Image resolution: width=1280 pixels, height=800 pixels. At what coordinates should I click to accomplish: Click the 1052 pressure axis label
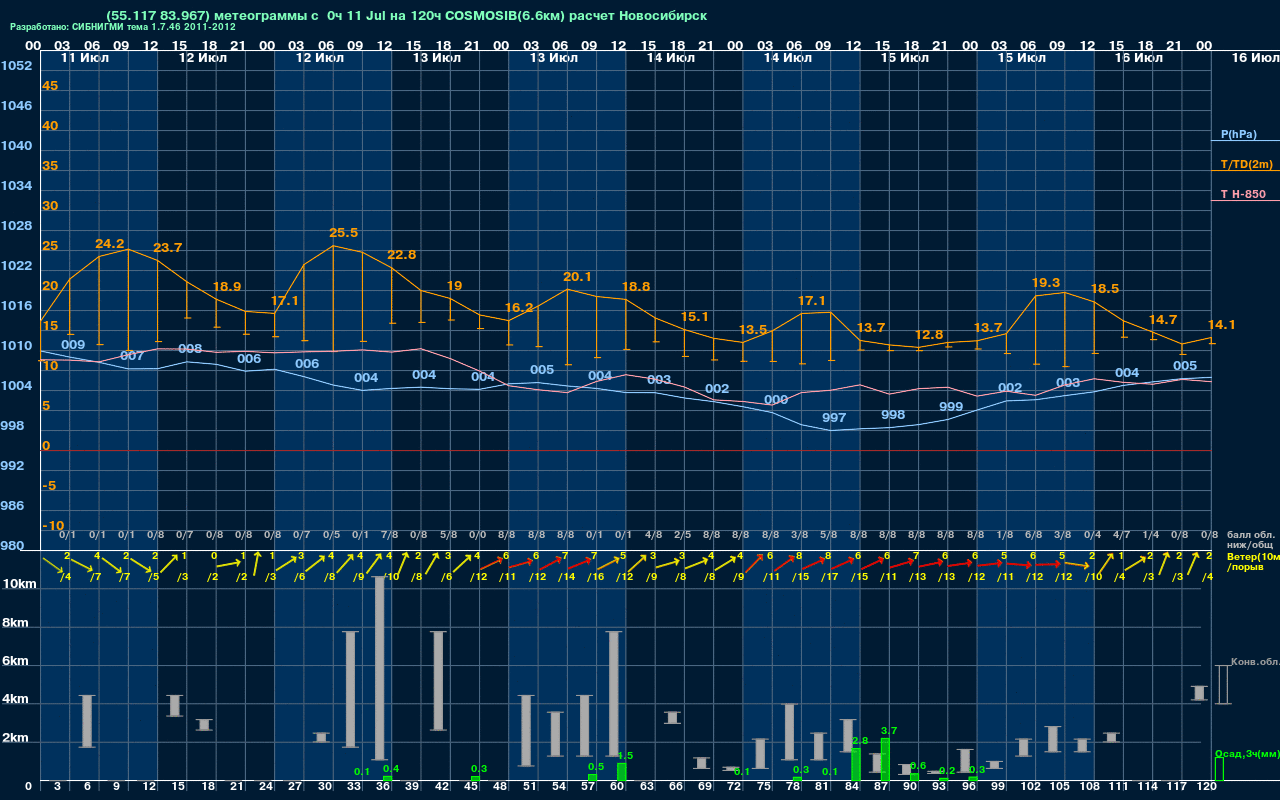click(x=16, y=66)
